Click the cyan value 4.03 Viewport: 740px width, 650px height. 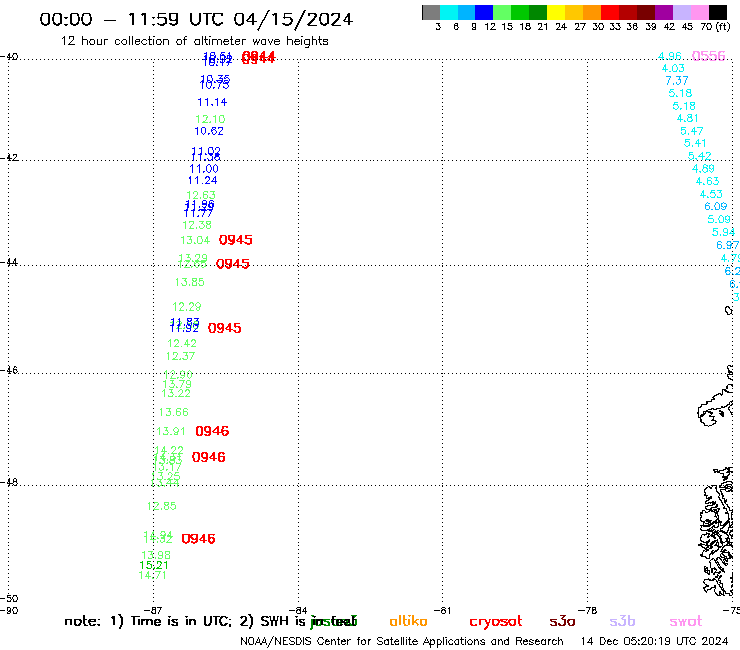pos(673,68)
